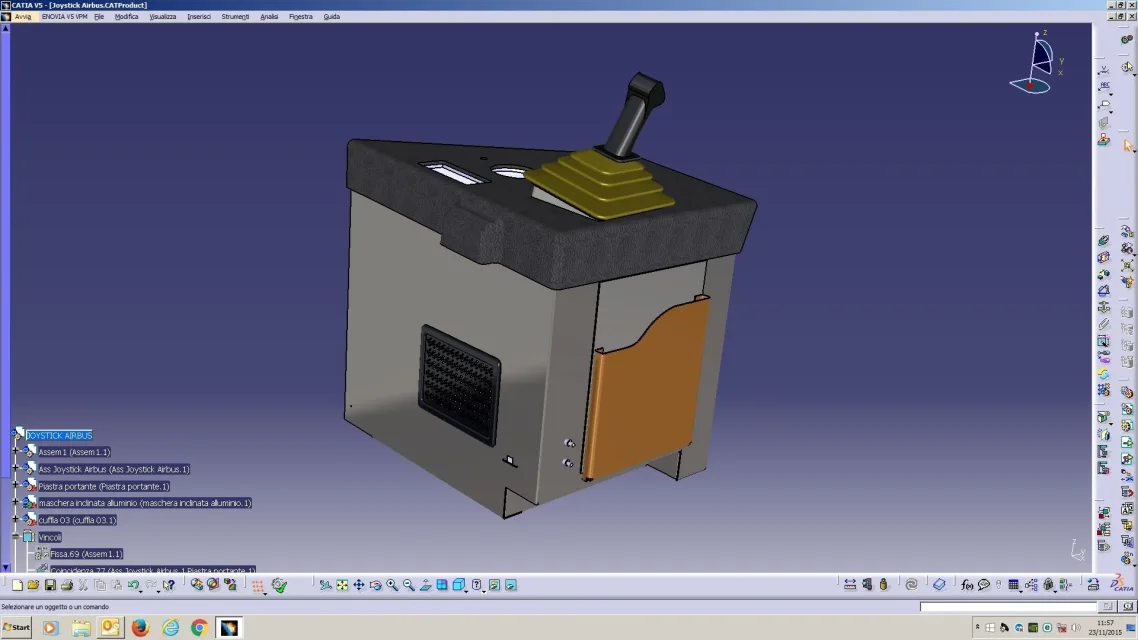Open the view mode shading dropdown arrow
The width and height of the screenshot is (1138, 640).
tap(466, 588)
